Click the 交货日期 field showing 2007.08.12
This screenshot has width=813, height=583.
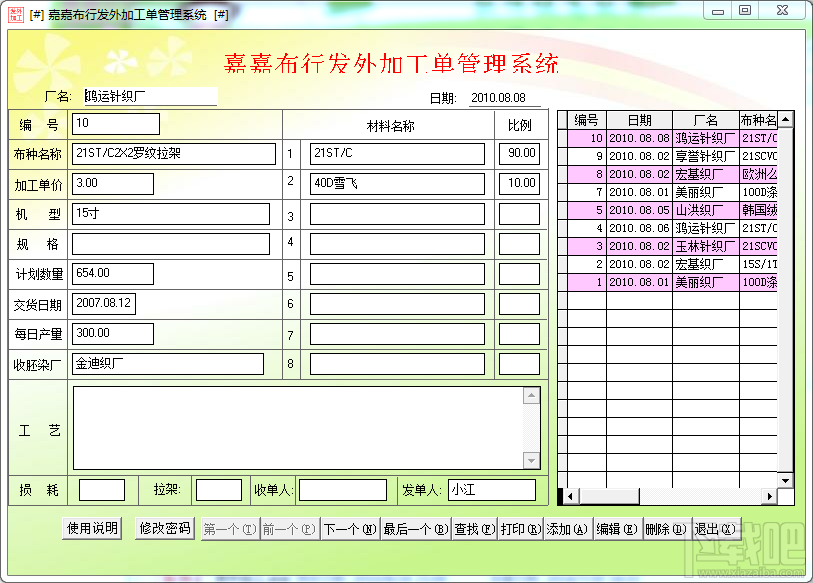pyautogui.click(x=104, y=304)
